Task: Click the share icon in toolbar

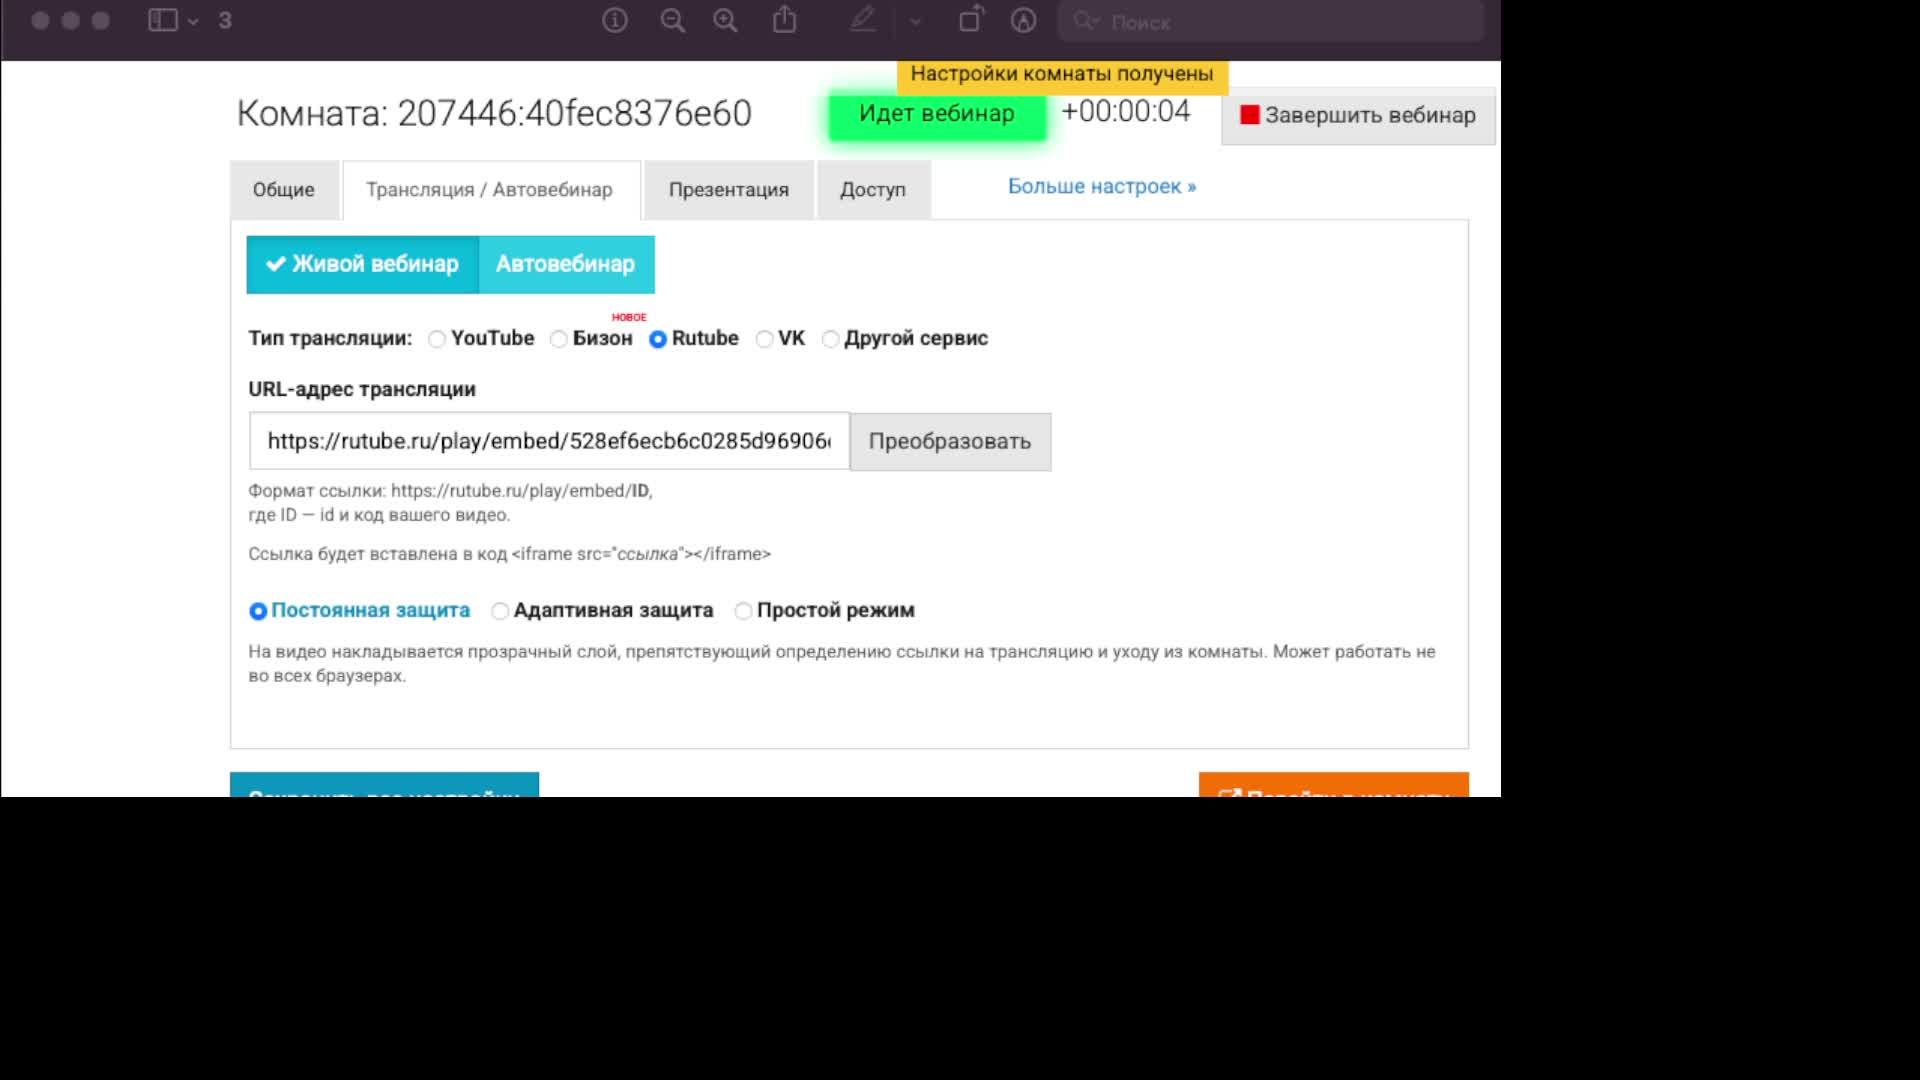Action: pos(785,20)
